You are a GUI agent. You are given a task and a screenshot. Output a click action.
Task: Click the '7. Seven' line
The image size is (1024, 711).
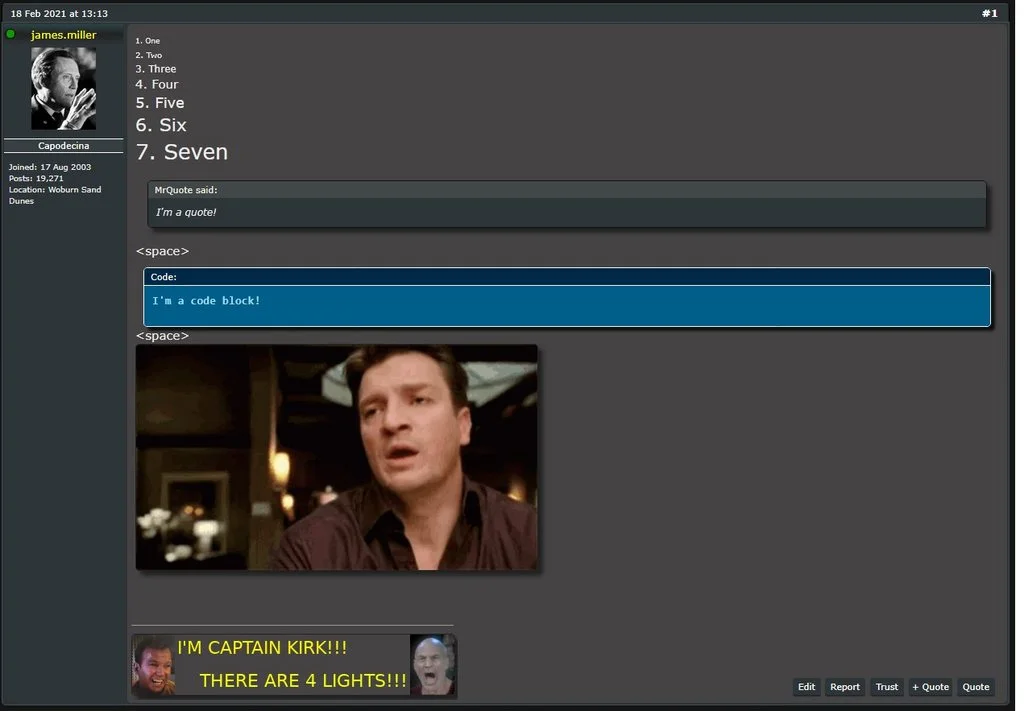tap(182, 152)
